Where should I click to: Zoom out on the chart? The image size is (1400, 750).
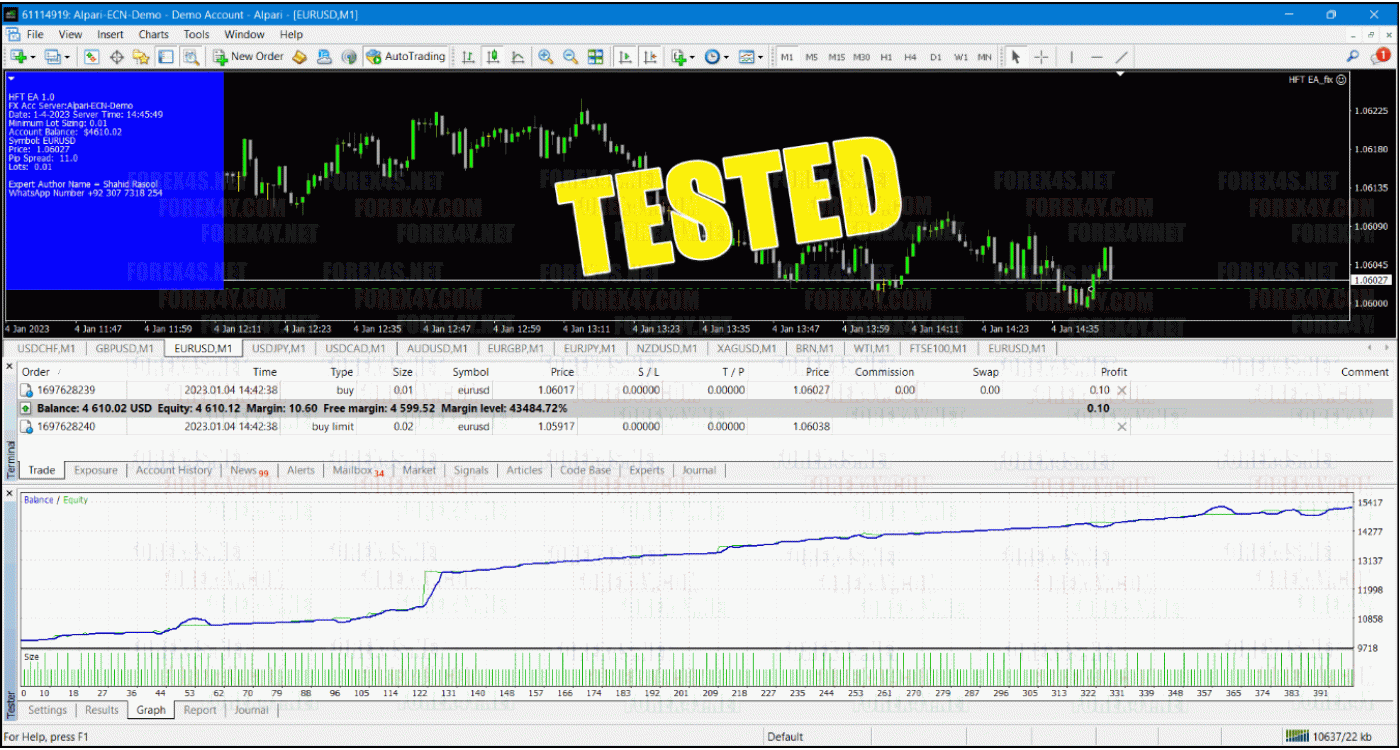click(x=571, y=57)
